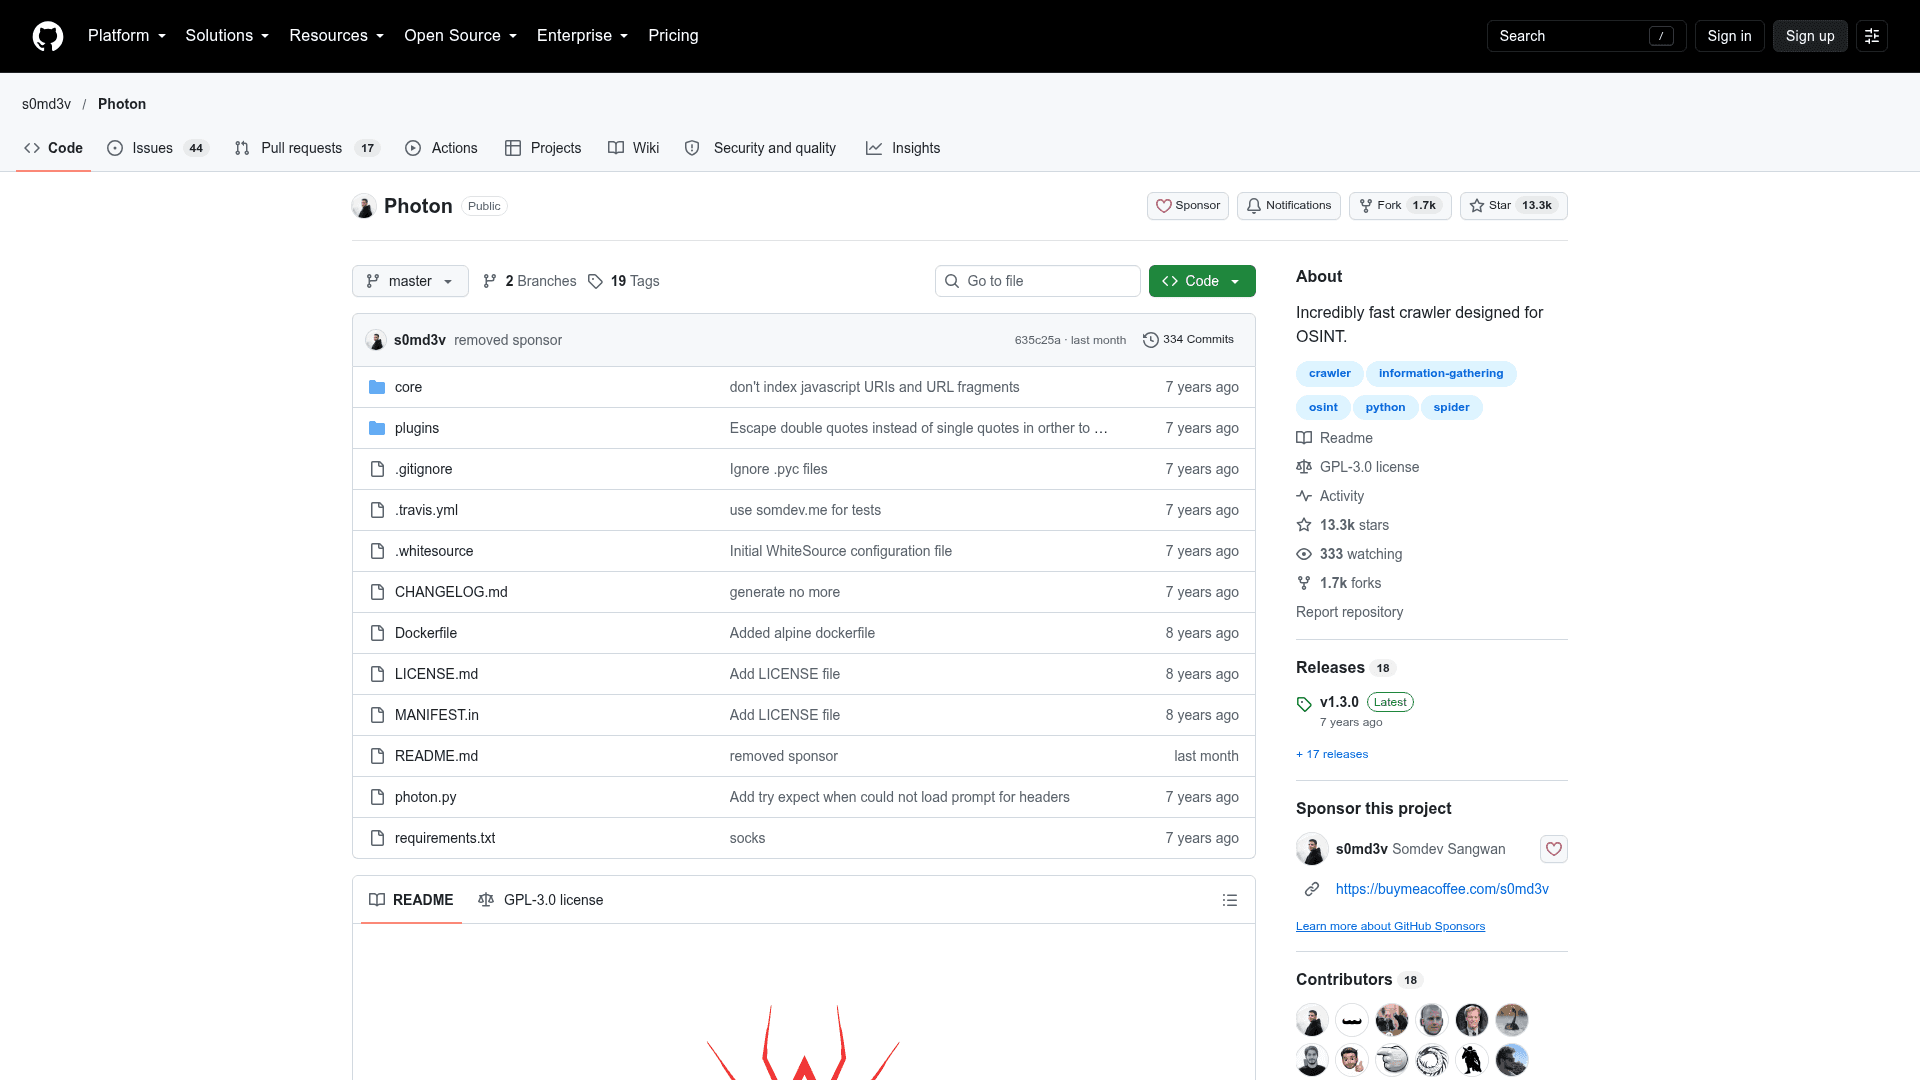Expand the Open Source menu
Screen dimensions: 1920x1080
point(461,36)
